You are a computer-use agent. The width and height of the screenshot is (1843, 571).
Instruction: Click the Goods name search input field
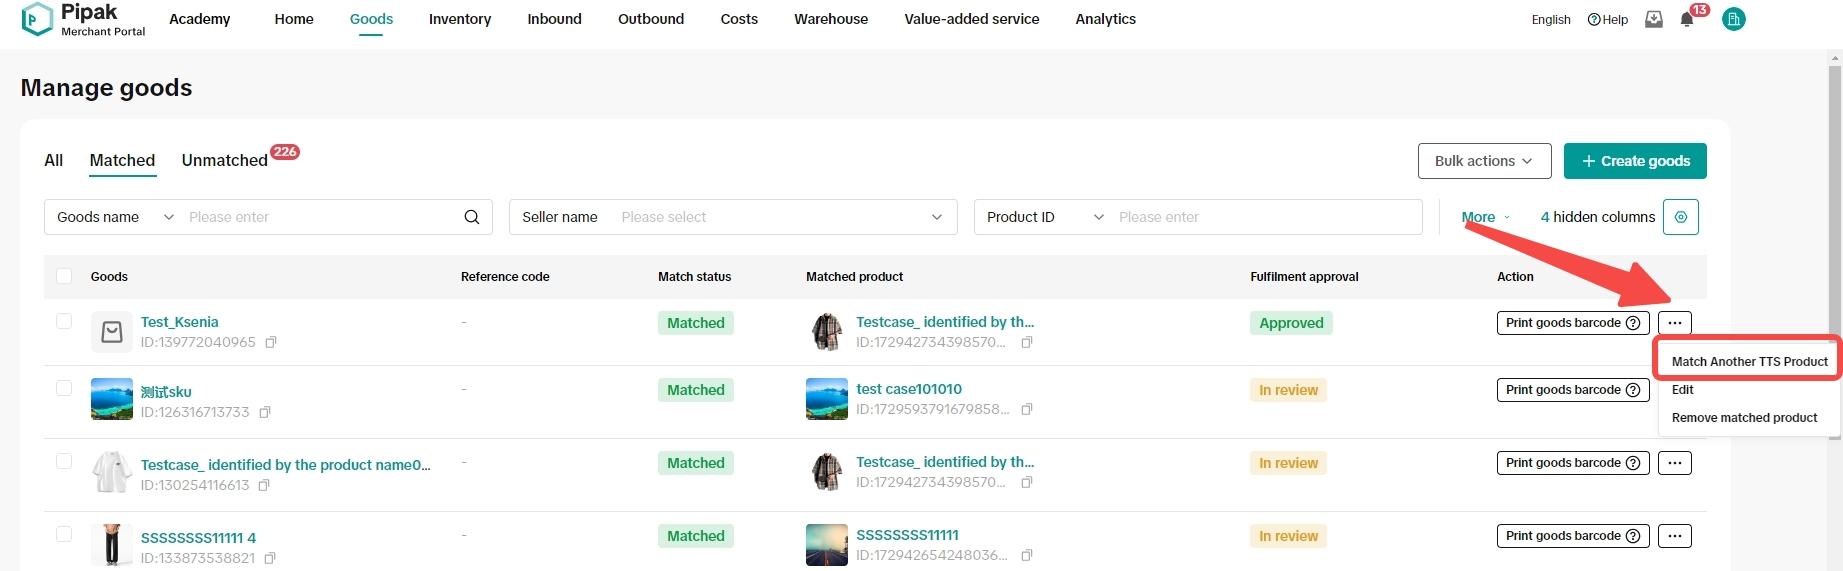(320, 217)
